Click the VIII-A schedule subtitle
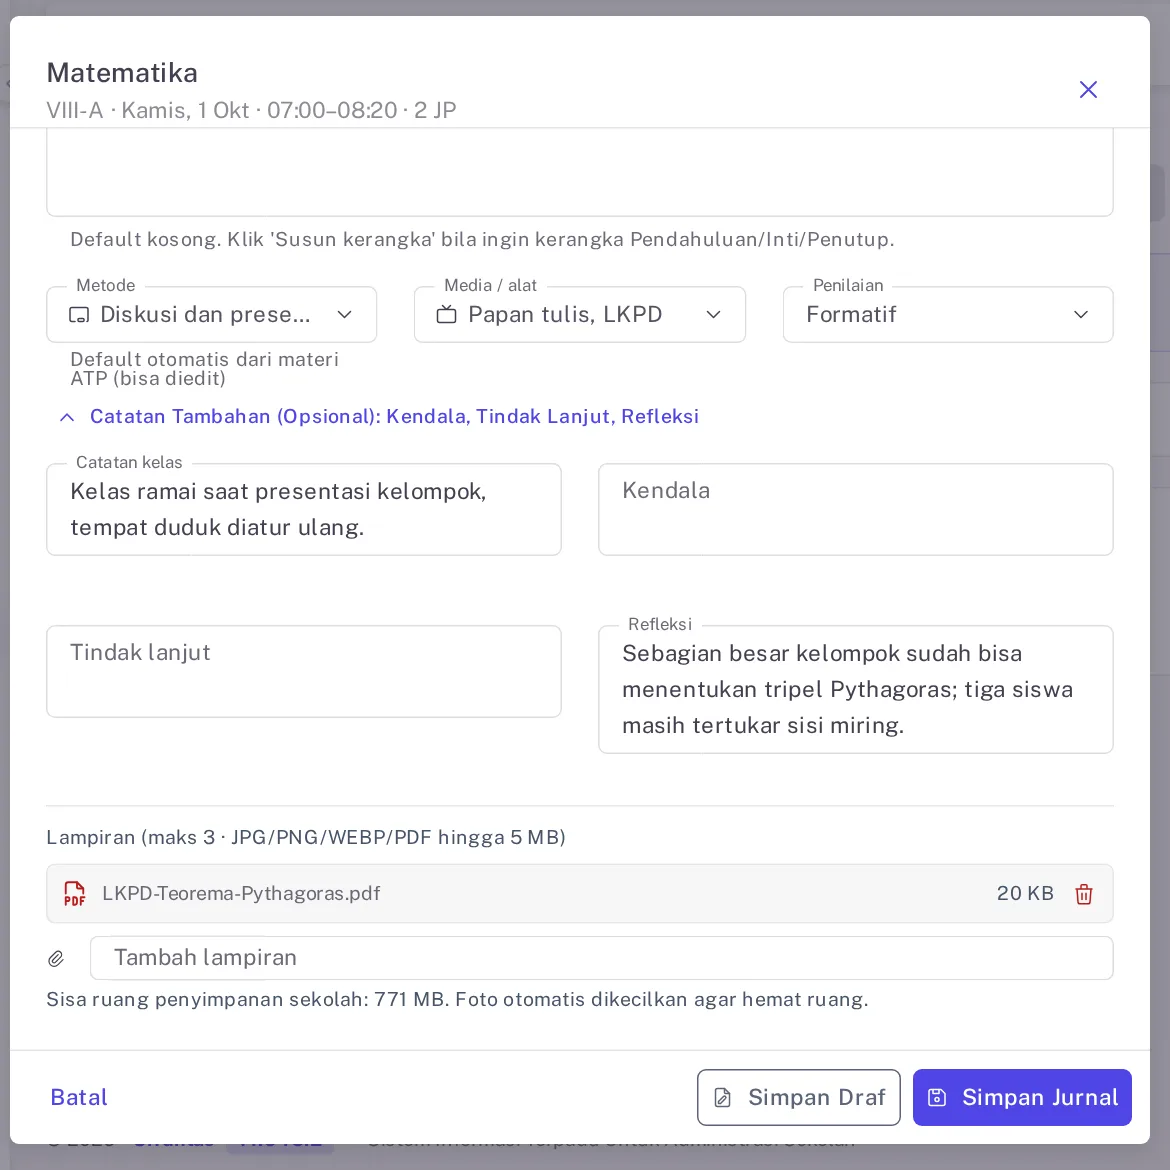Image resolution: width=1170 pixels, height=1170 pixels. tap(251, 110)
